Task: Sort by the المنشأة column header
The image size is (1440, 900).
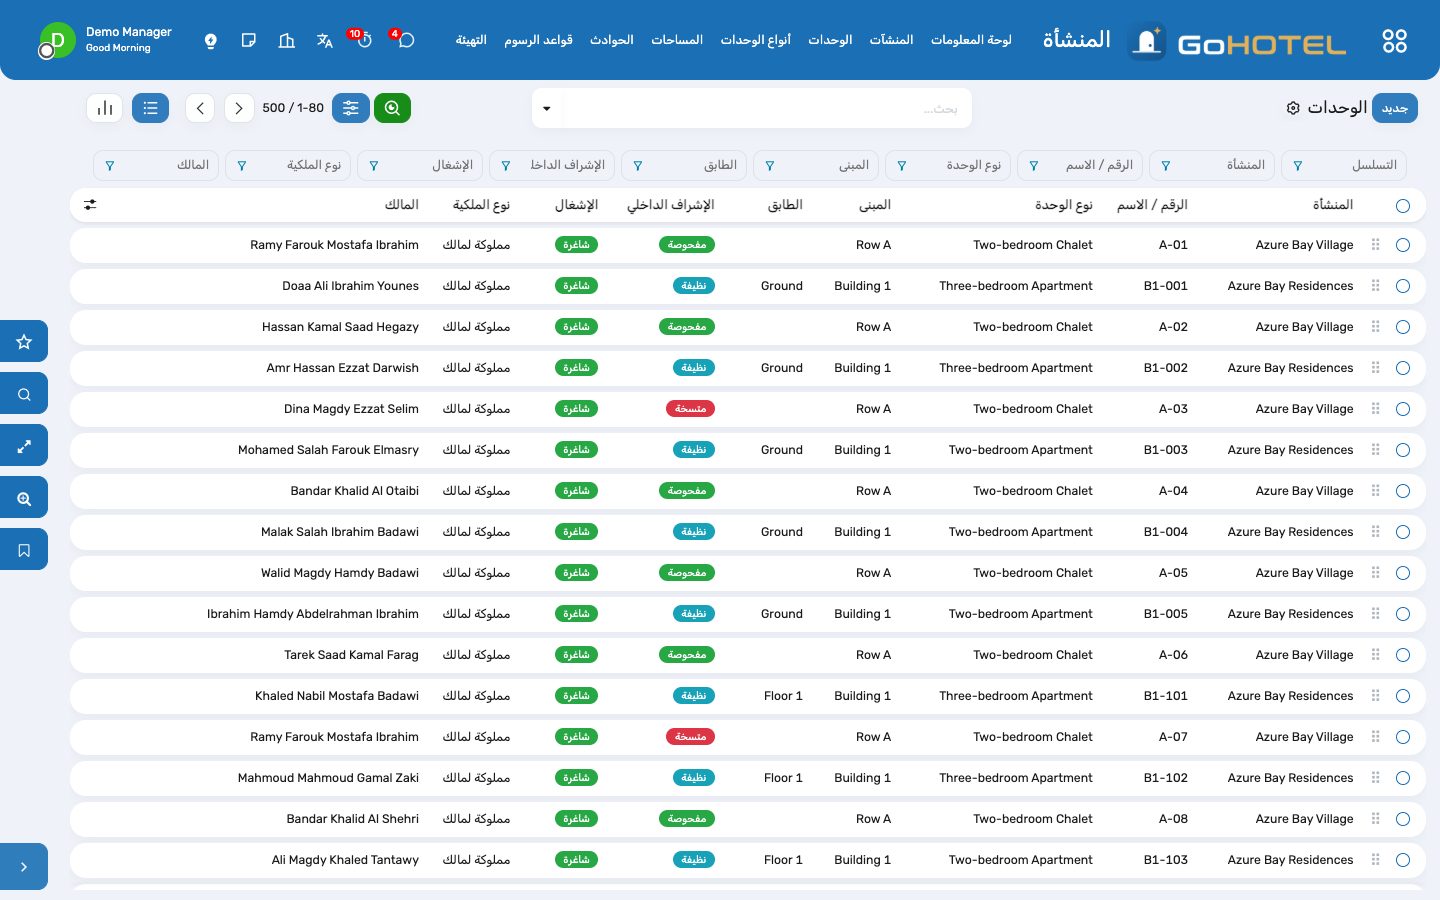Action: [1332, 205]
